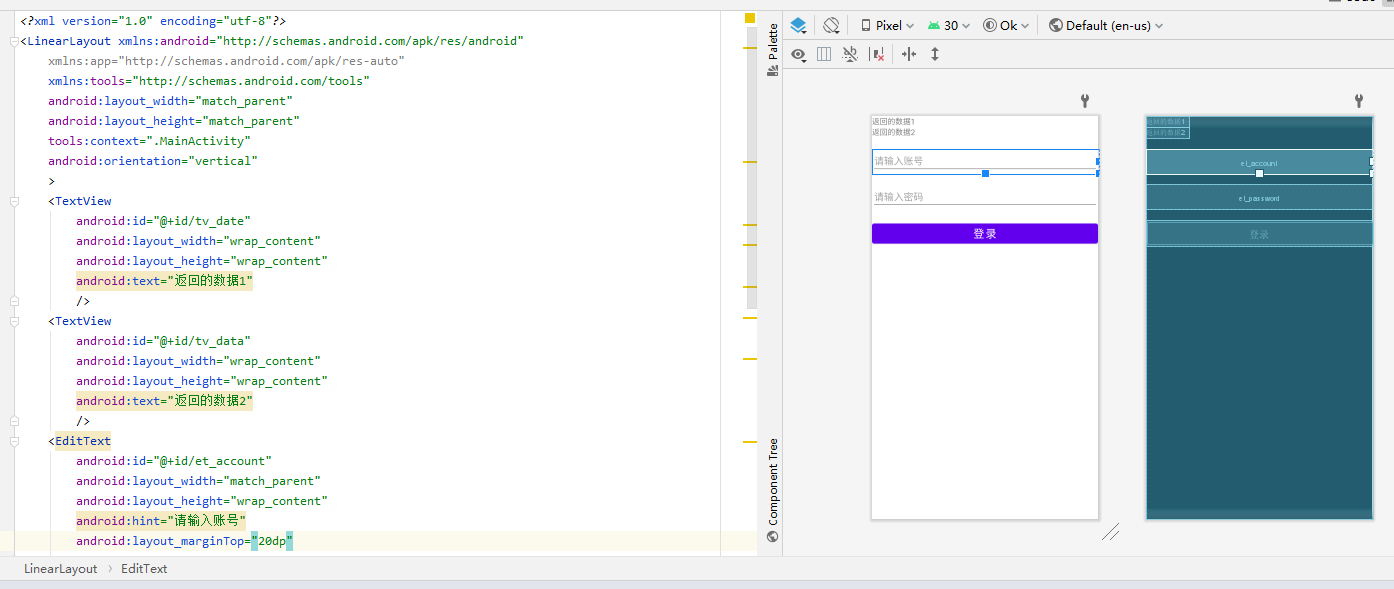Click the wrench icon above the design preview

coord(1085,100)
